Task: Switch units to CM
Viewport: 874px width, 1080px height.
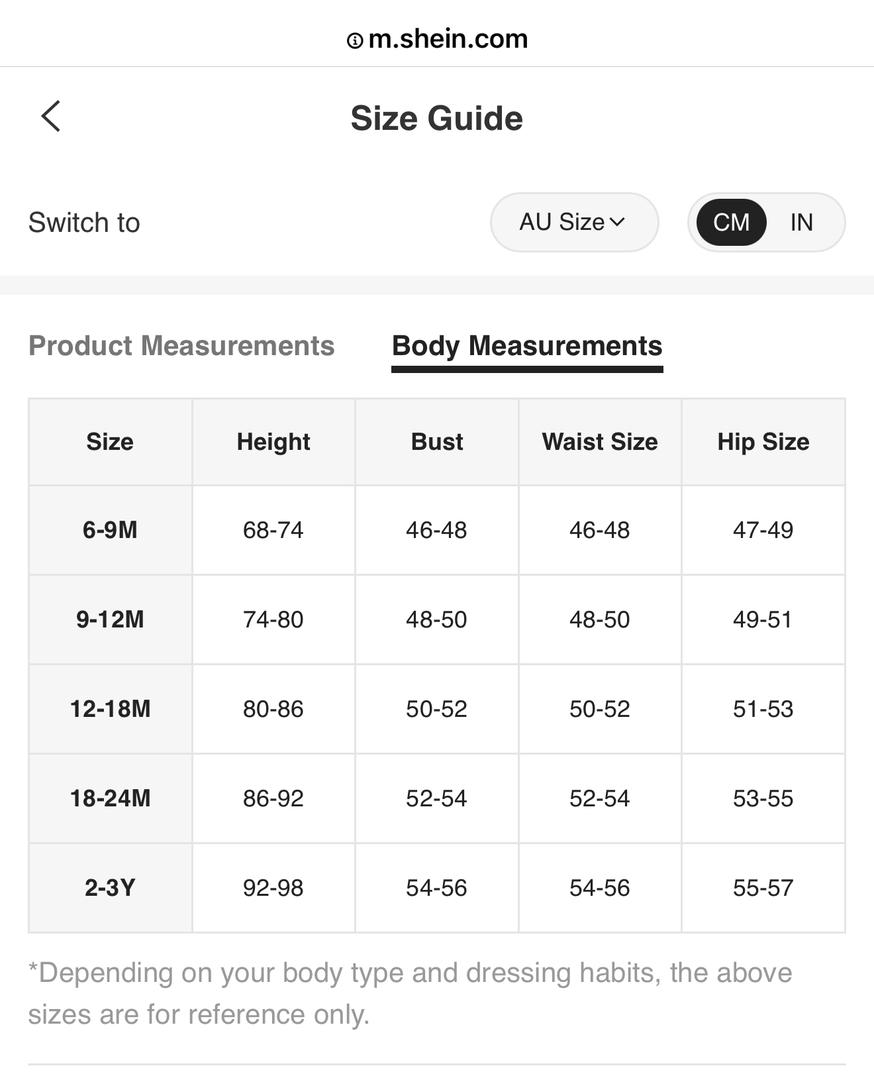Action: pos(731,222)
